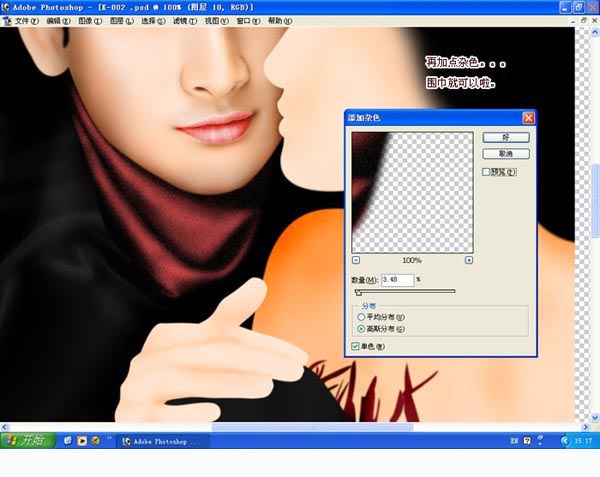Screen dimensions: 600x477
Task: Open the 图层 (Layer) menu
Action: (122, 21)
